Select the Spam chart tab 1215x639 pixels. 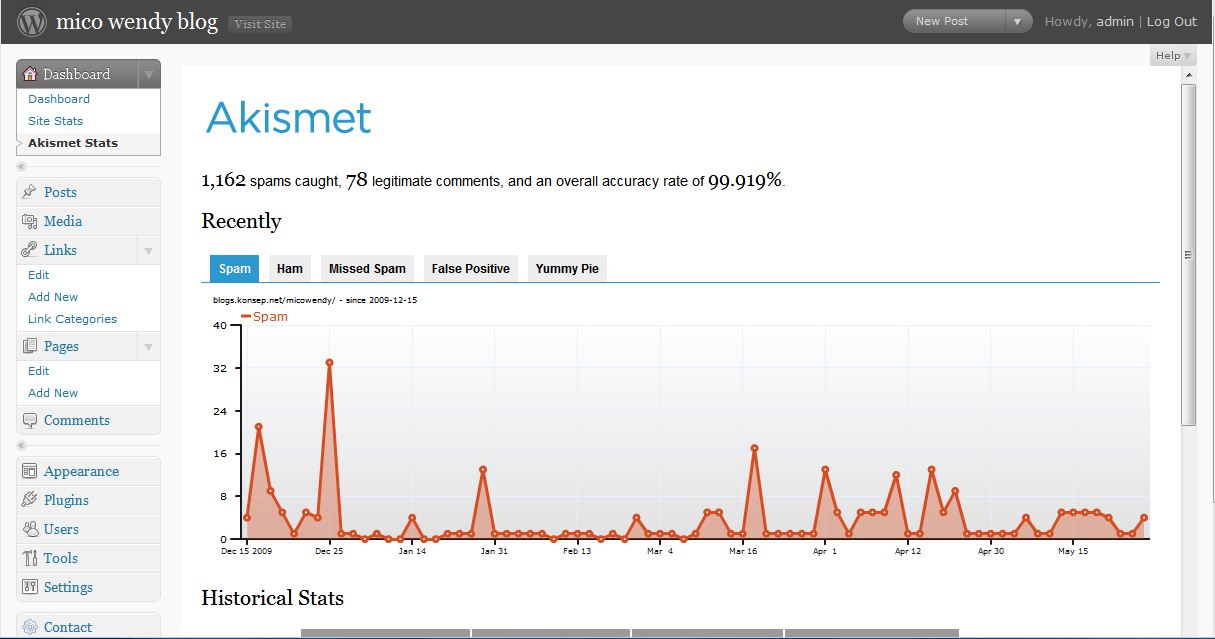[235, 268]
